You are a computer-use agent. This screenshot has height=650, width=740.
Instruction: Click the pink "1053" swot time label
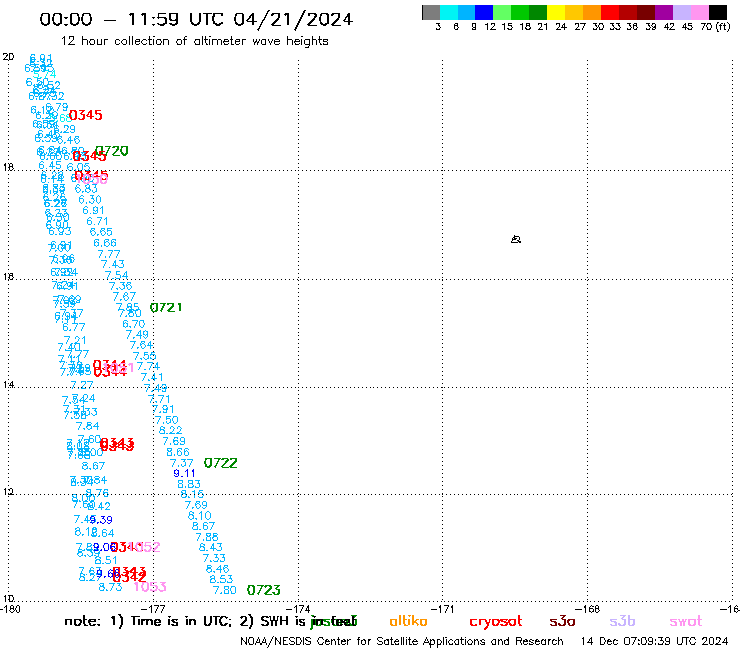point(150,587)
